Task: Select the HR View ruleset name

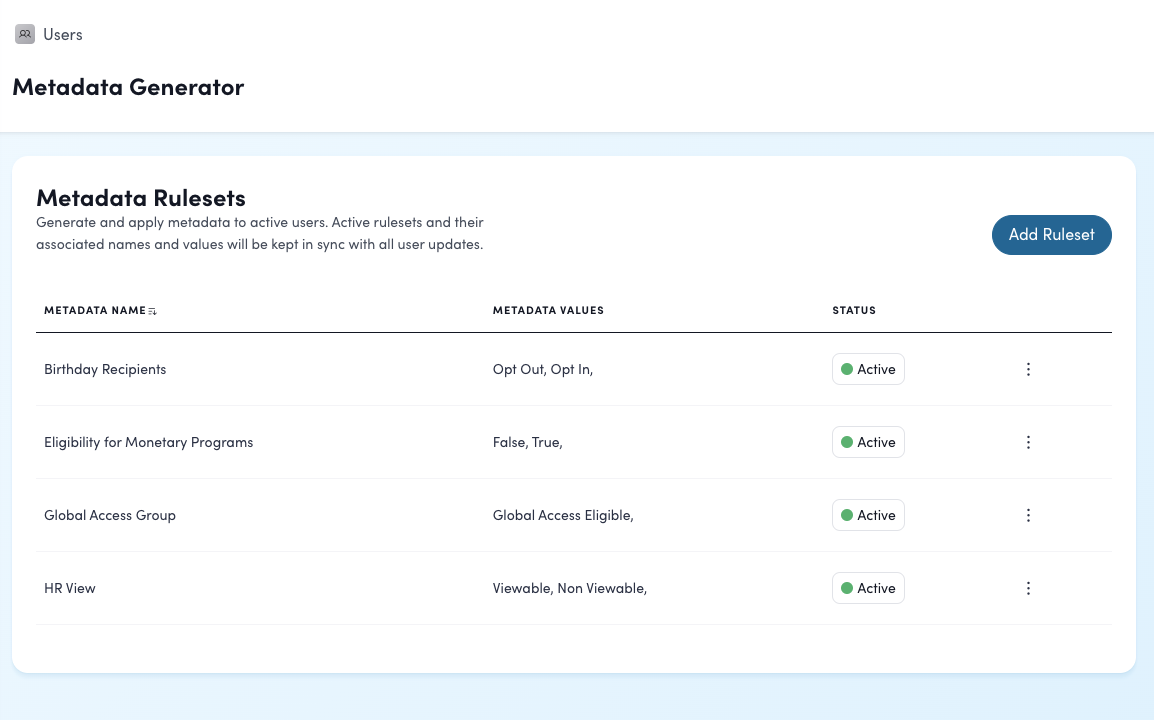Action: [x=70, y=588]
